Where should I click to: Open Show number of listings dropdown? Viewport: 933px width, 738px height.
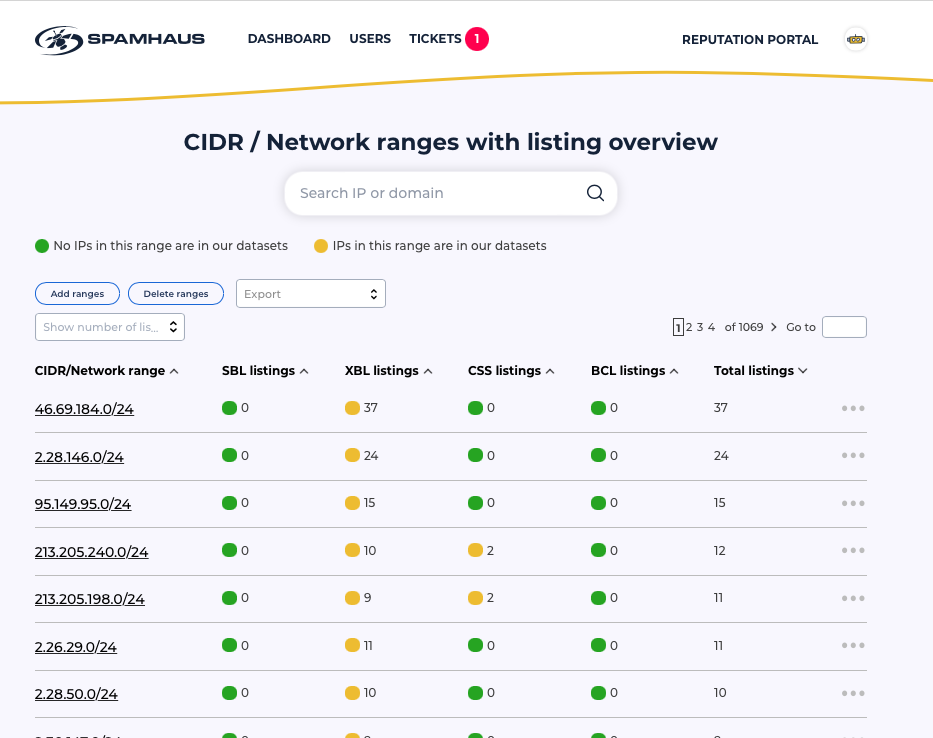tap(110, 327)
